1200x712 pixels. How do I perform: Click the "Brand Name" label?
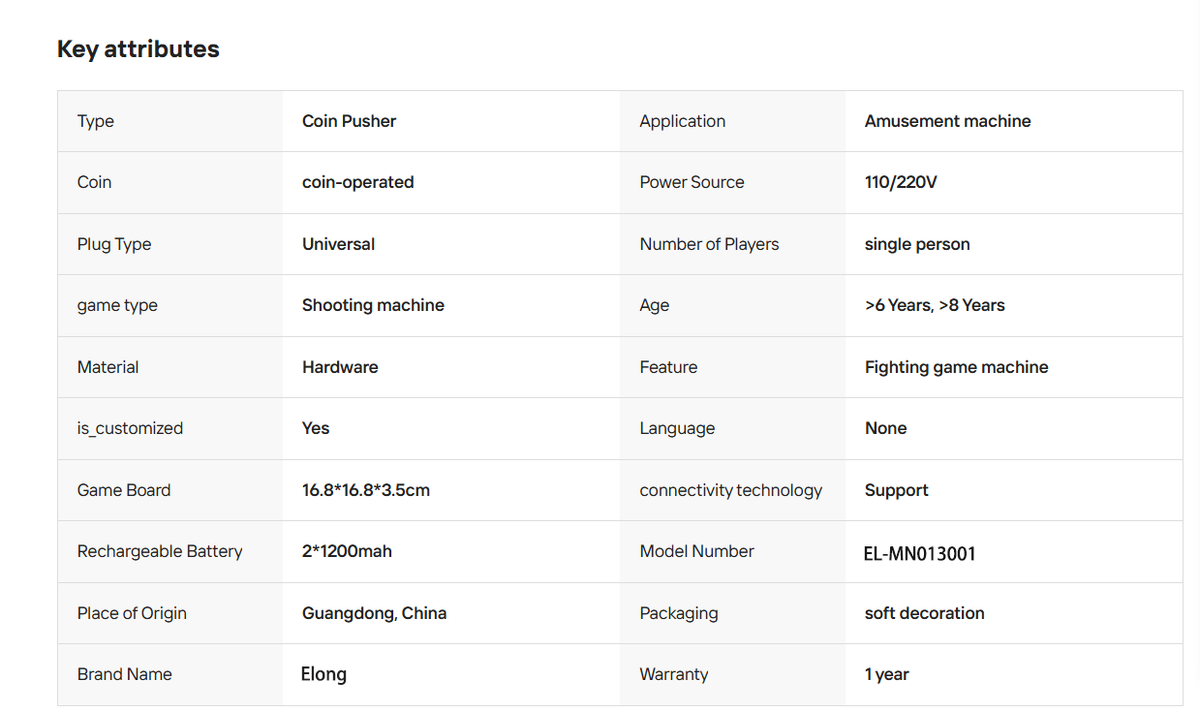point(125,674)
